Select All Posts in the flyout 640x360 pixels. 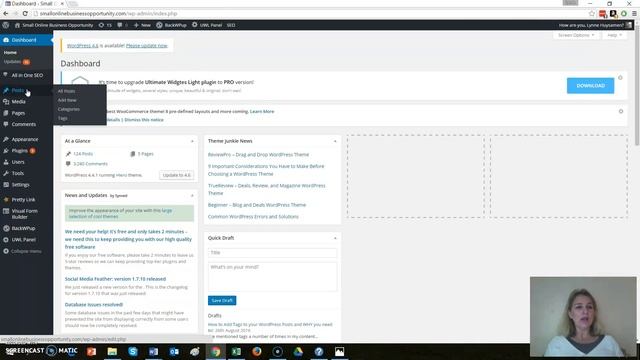point(66,91)
